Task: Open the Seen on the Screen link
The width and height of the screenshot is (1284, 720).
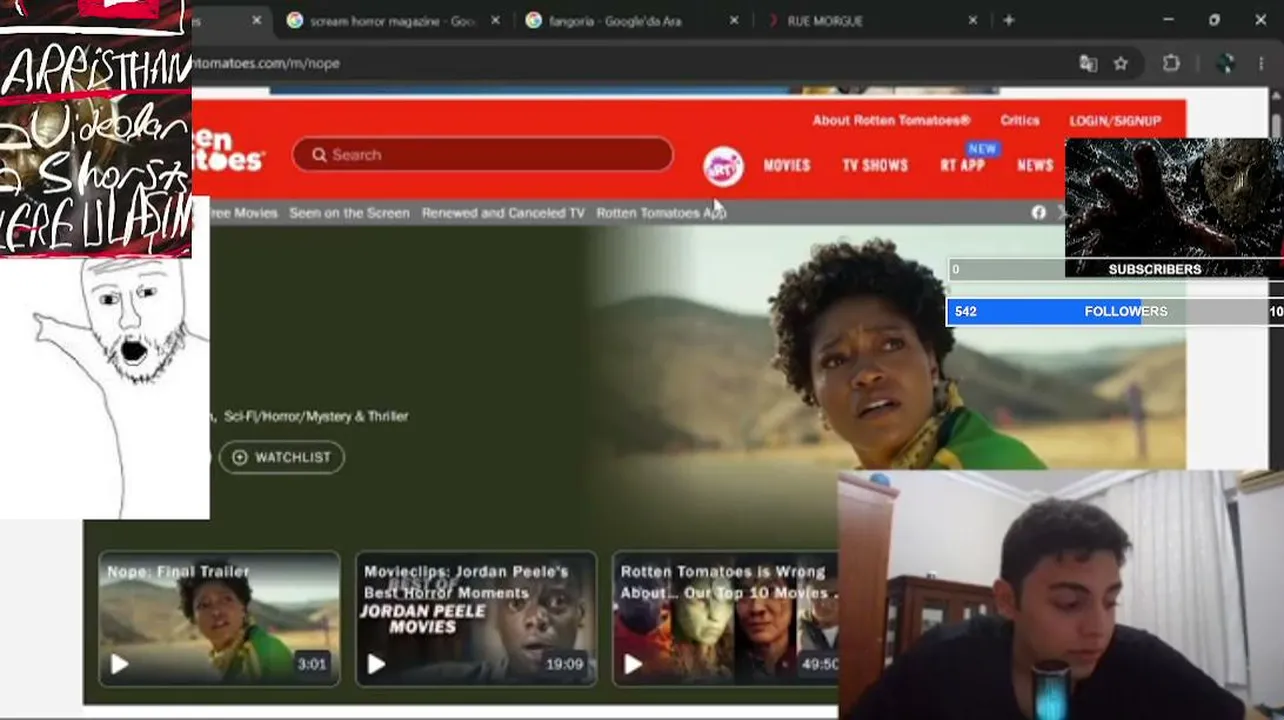Action: (349, 213)
